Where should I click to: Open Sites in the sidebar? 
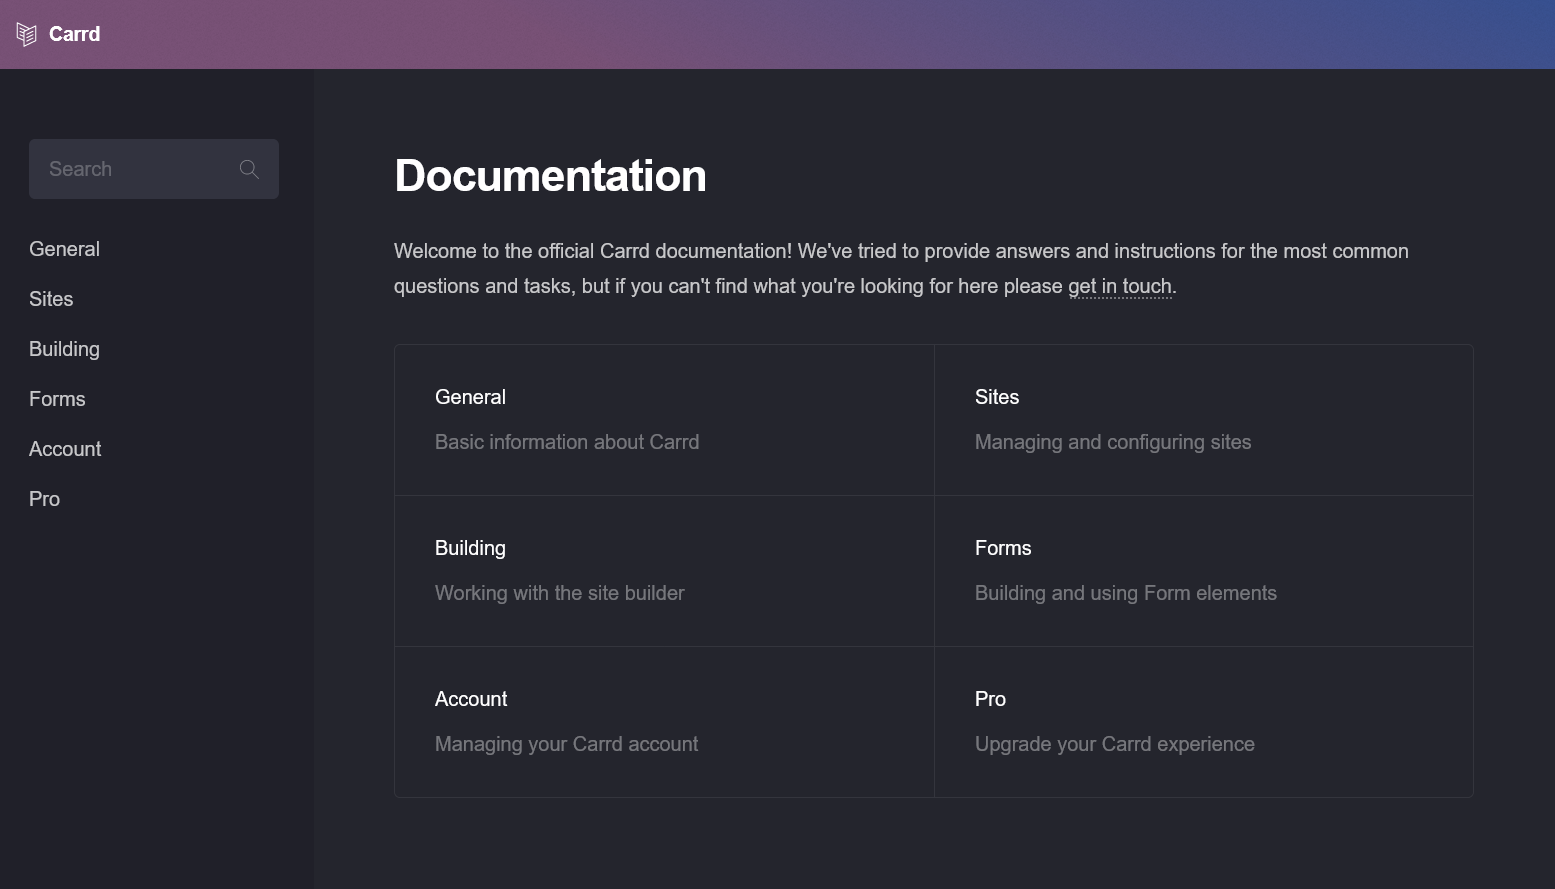51,299
